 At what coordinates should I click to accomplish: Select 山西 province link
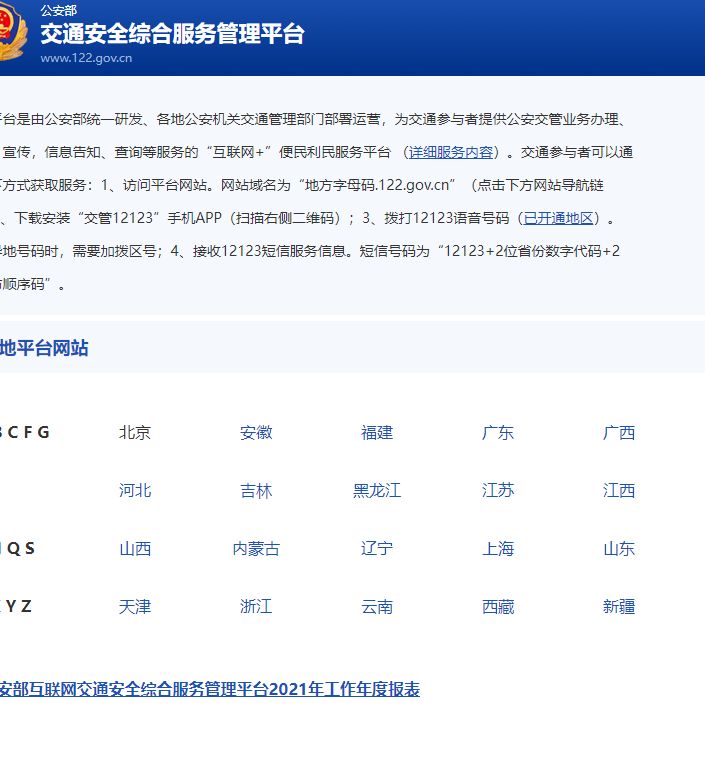(x=135, y=548)
